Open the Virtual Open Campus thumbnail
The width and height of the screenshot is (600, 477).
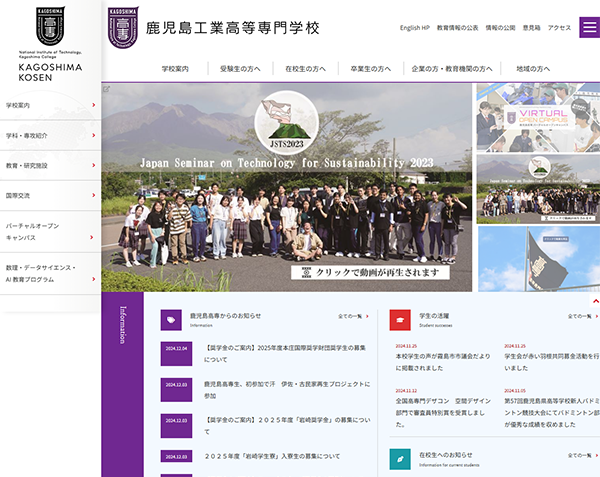538,118
